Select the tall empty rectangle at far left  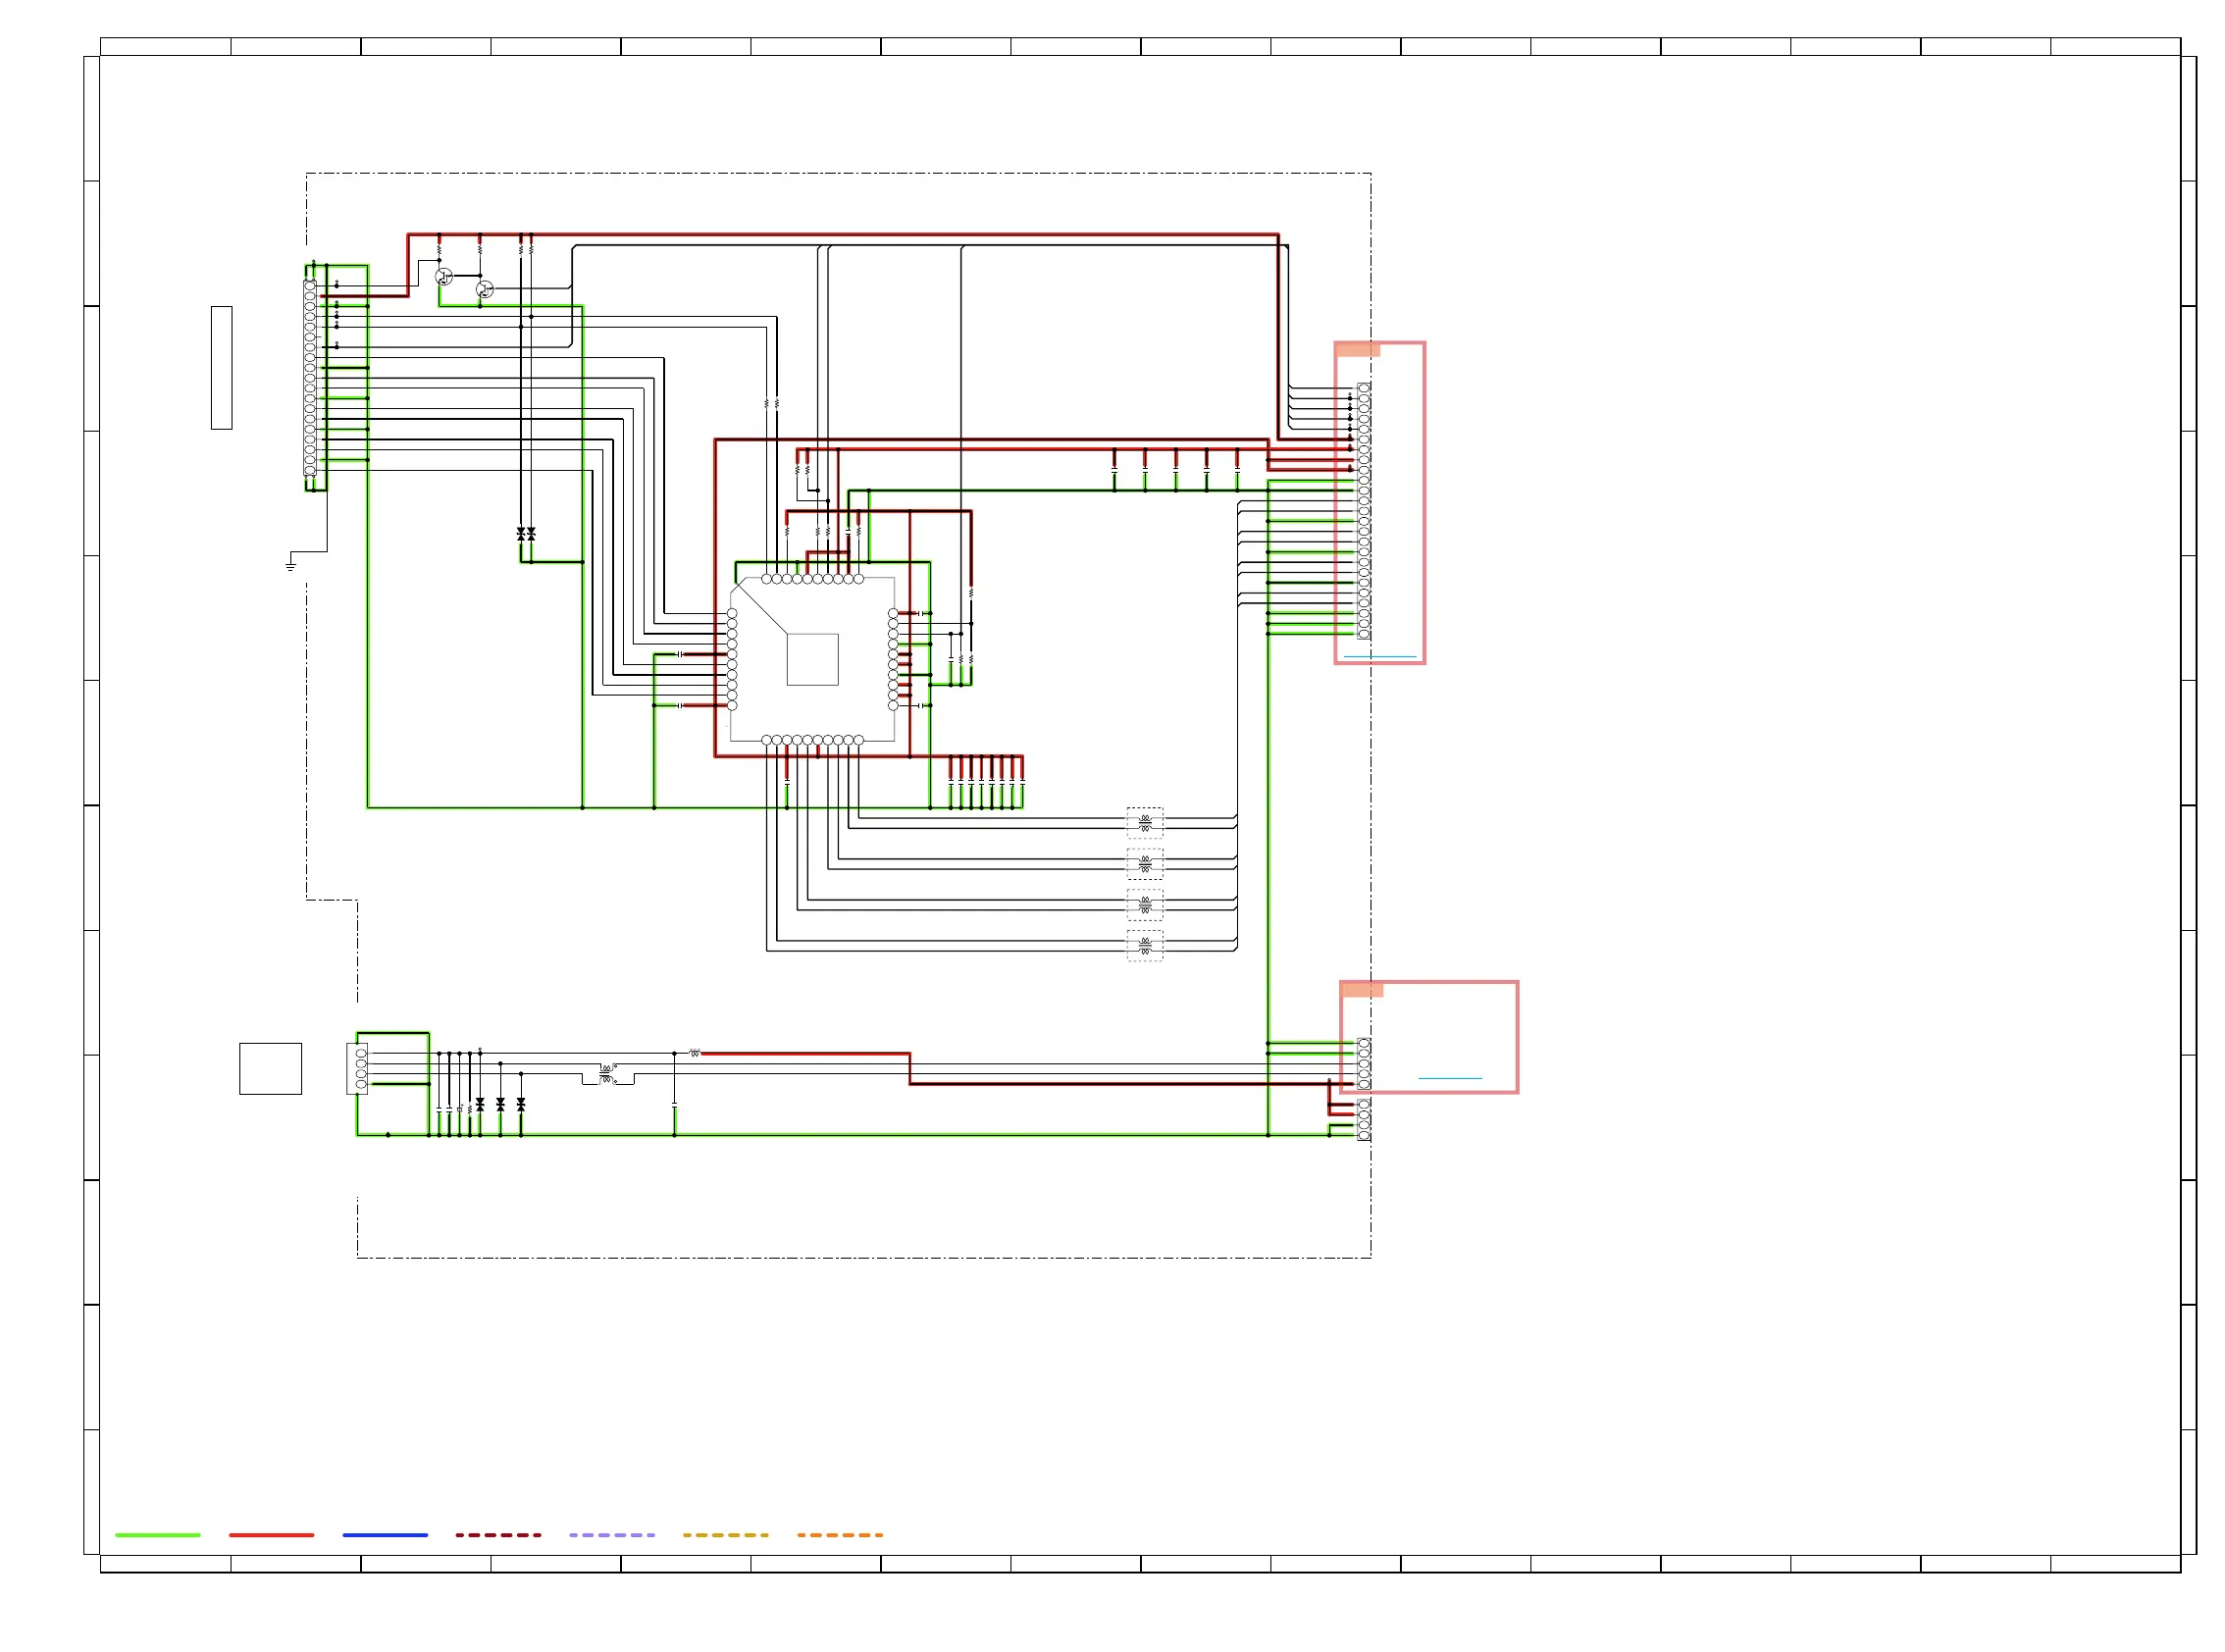click(222, 368)
